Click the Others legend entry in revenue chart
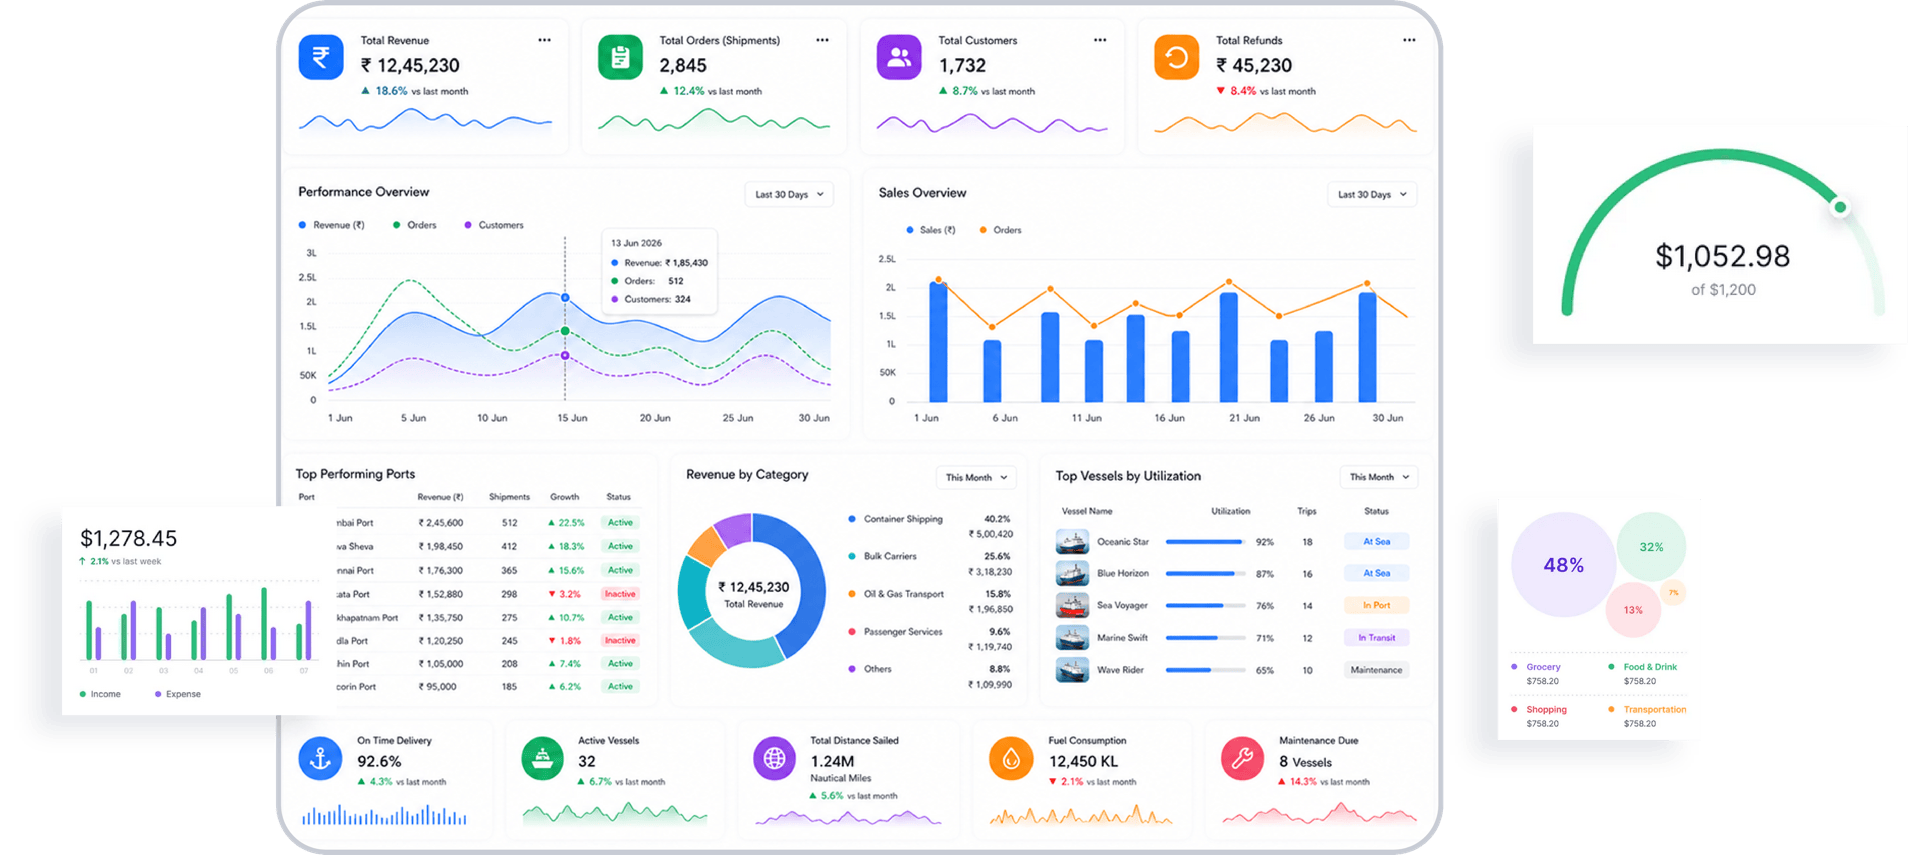1920x855 pixels. [870, 669]
